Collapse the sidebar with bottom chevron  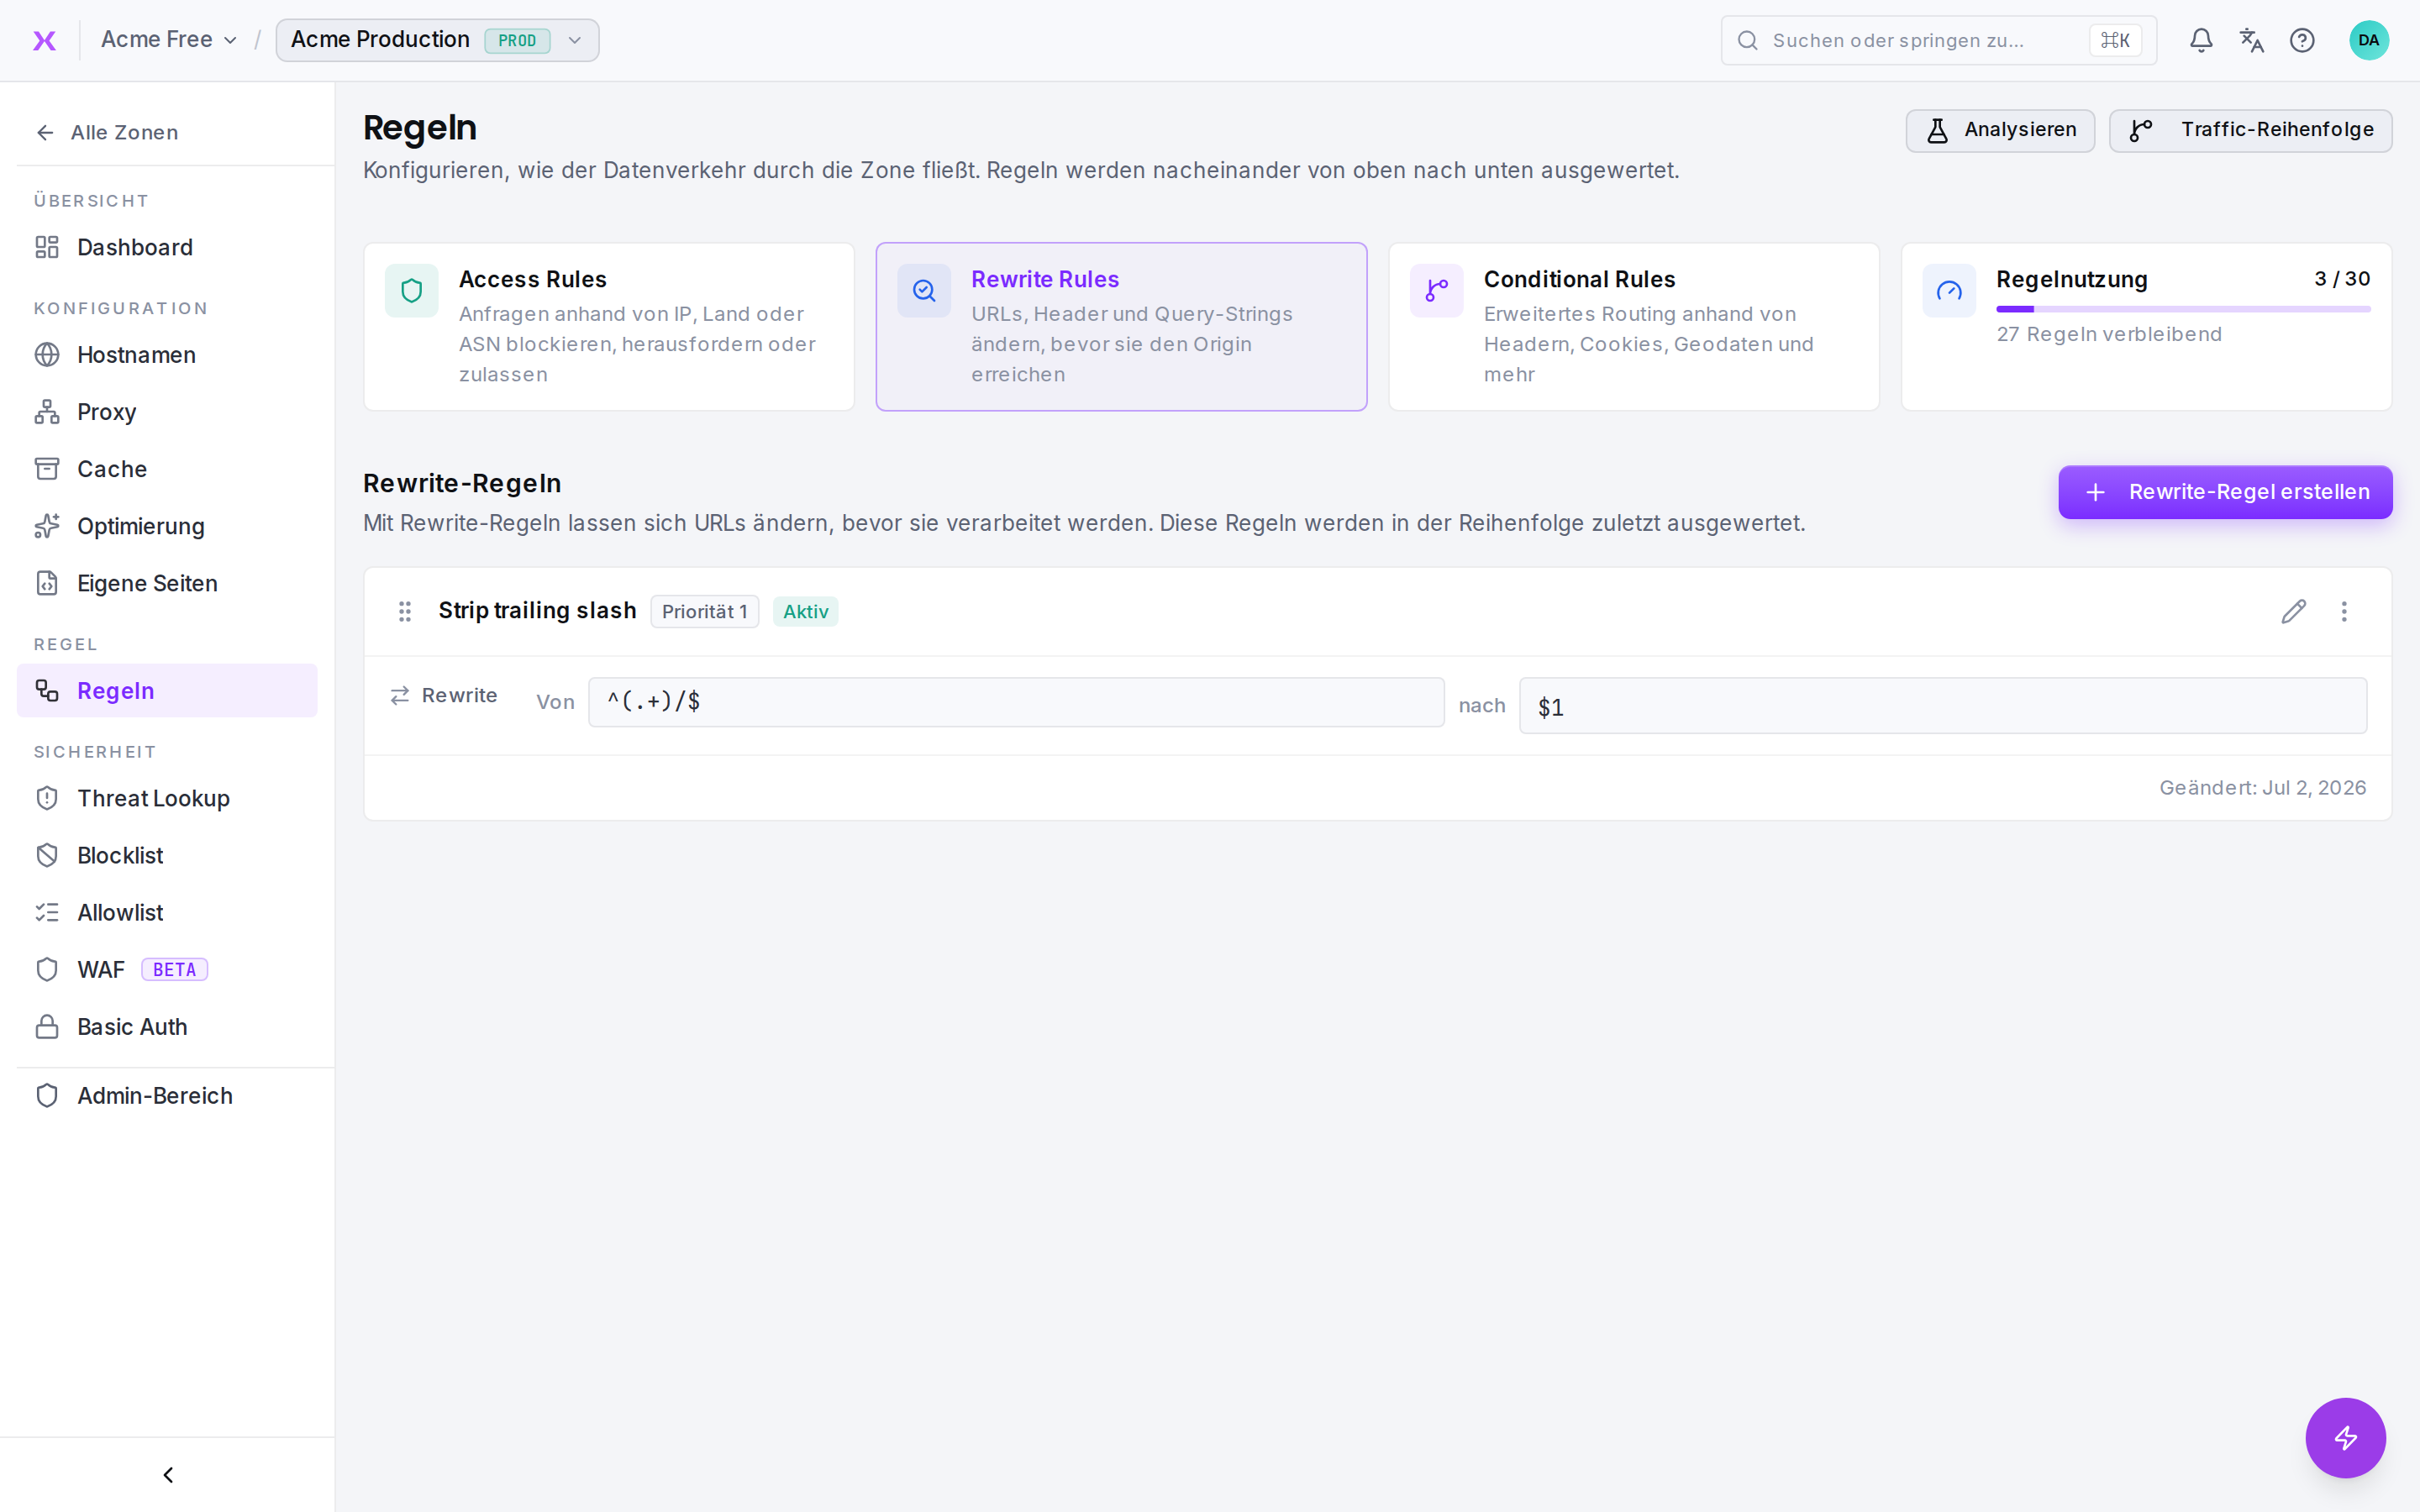click(168, 1474)
